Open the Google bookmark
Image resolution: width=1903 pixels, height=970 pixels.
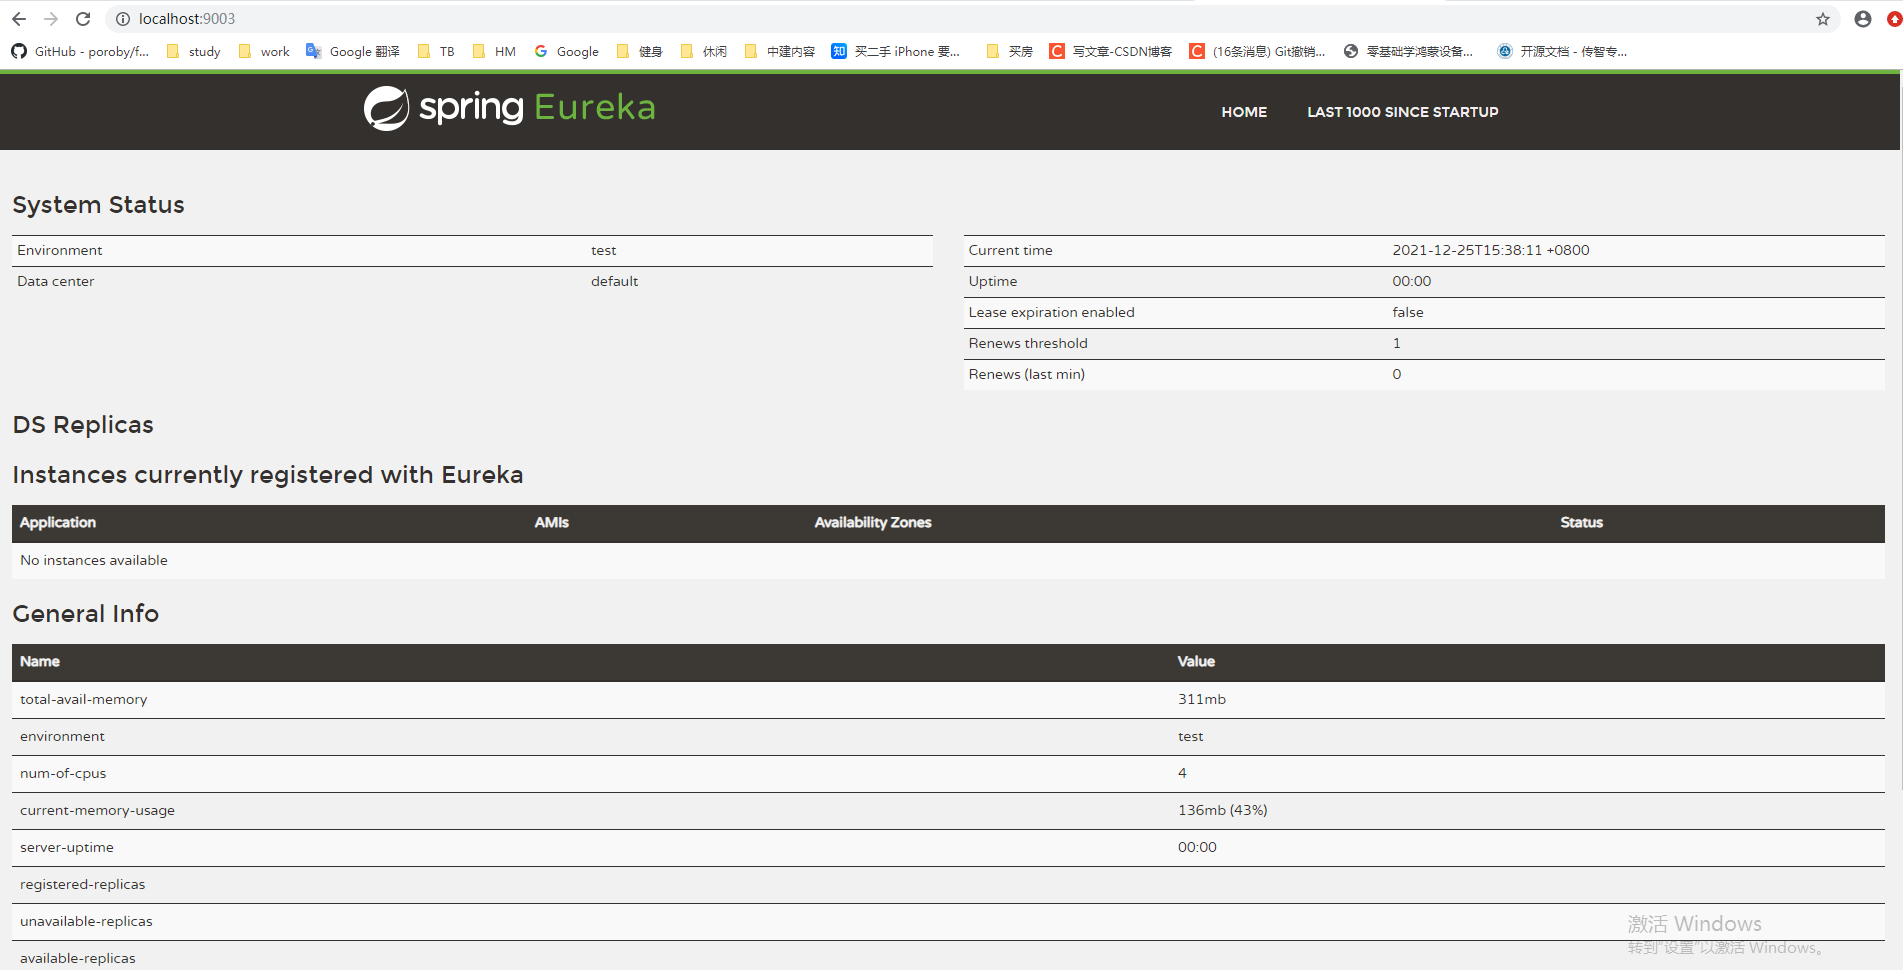click(566, 51)
